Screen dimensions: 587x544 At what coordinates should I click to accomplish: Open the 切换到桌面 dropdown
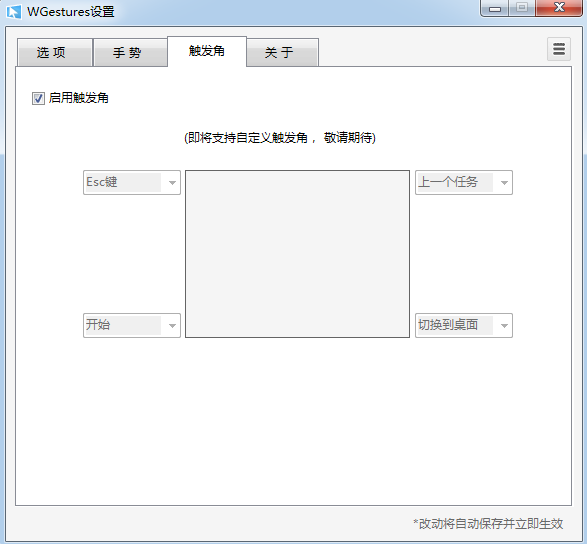point(463,325)
